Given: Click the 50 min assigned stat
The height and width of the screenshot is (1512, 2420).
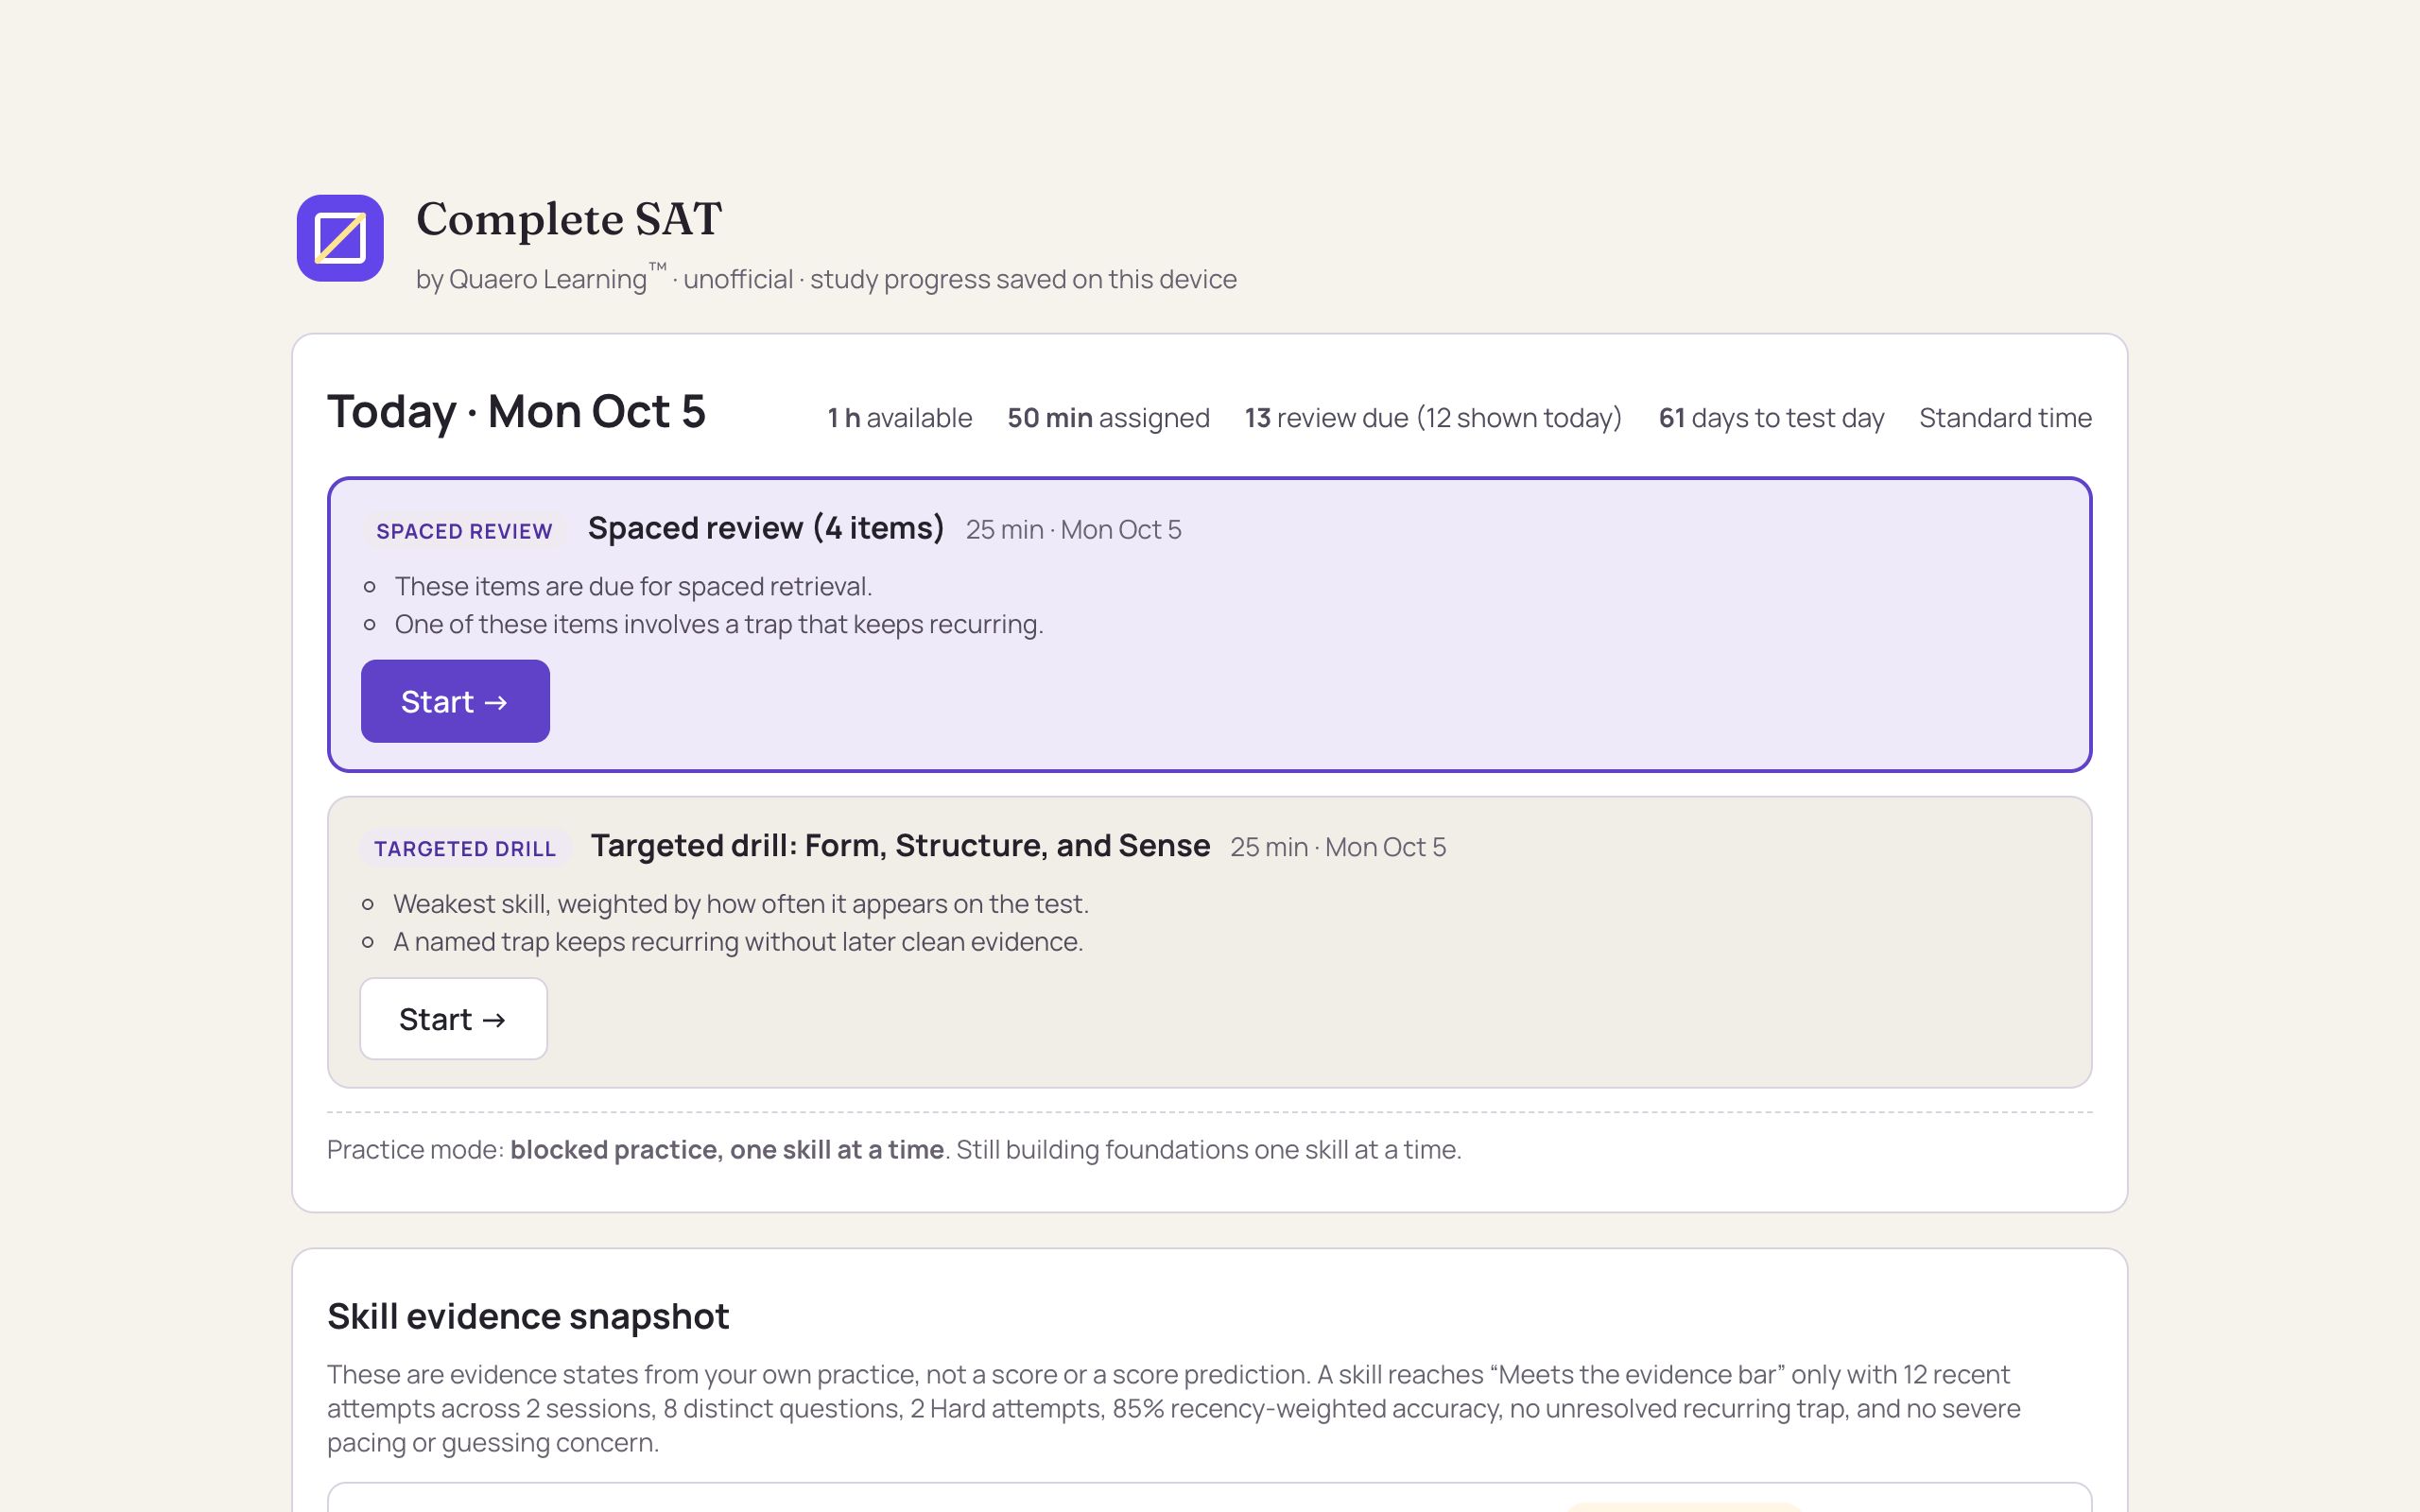Looking at the screenshot, I should (1108, 418).
